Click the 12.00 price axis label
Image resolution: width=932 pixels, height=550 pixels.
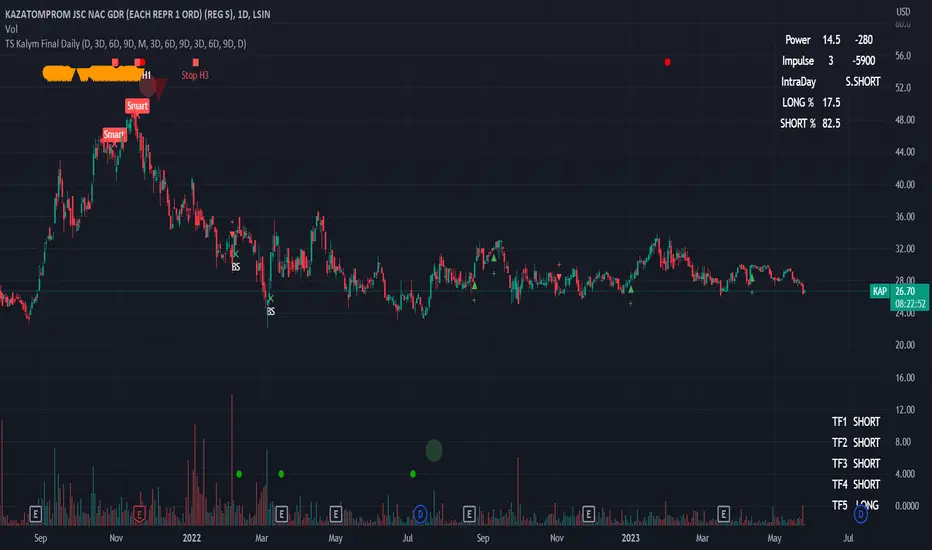pos(905,410)
